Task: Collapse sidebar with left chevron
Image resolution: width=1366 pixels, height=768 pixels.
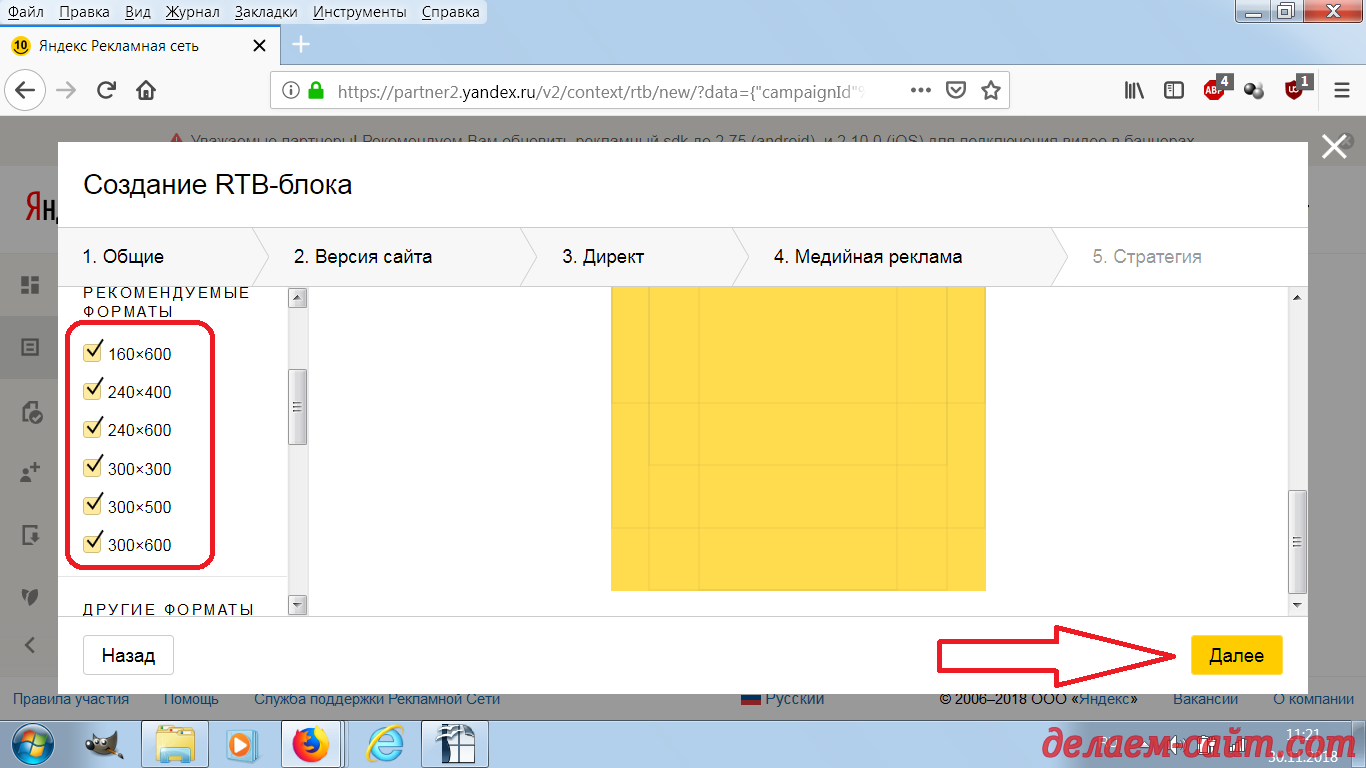Action: (30, 645)
